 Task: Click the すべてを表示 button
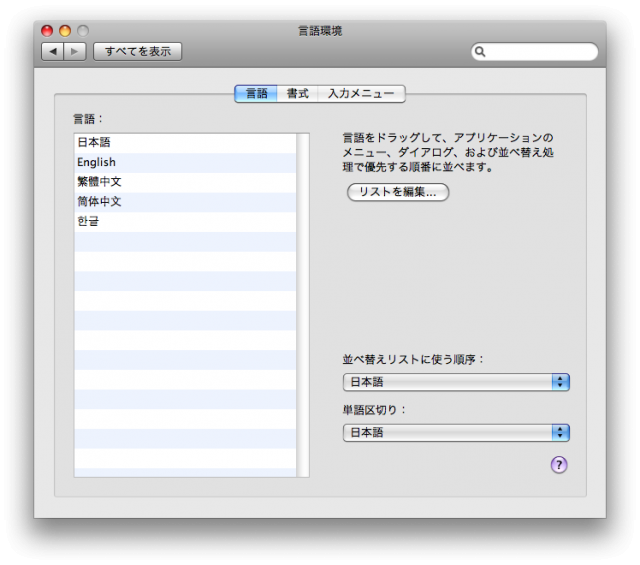coord(138,51)
